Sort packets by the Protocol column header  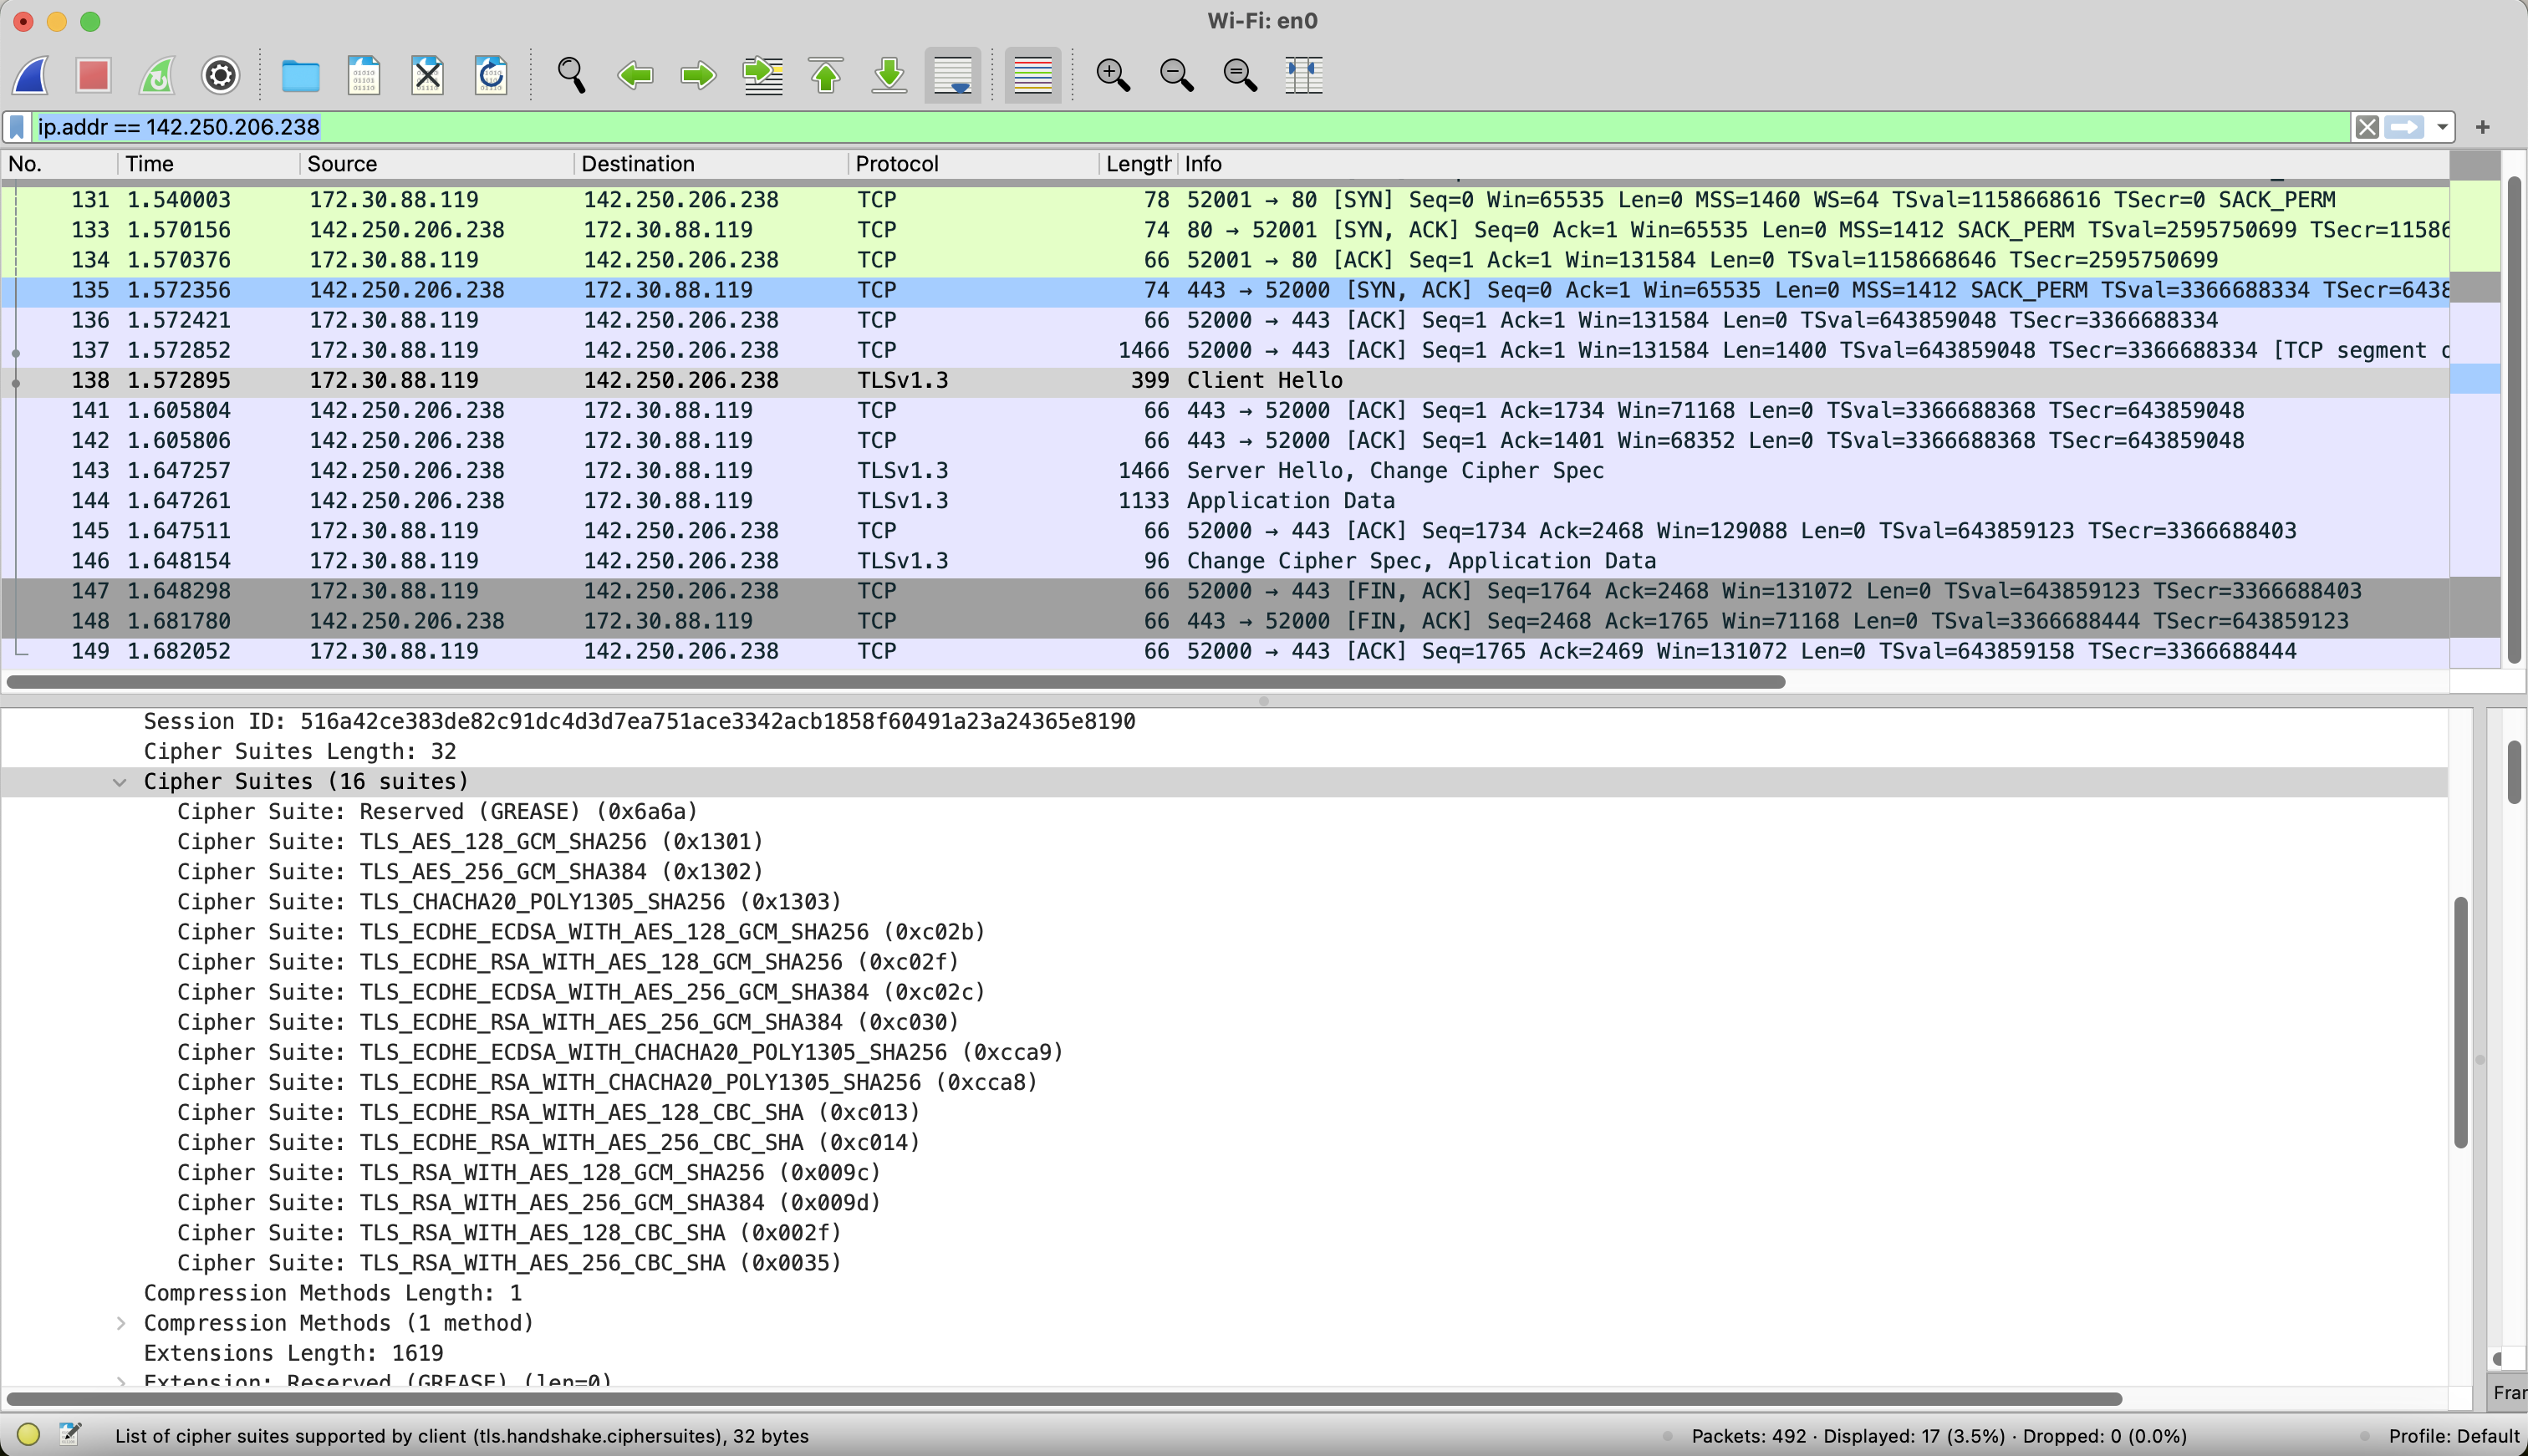tap(897, 164)
